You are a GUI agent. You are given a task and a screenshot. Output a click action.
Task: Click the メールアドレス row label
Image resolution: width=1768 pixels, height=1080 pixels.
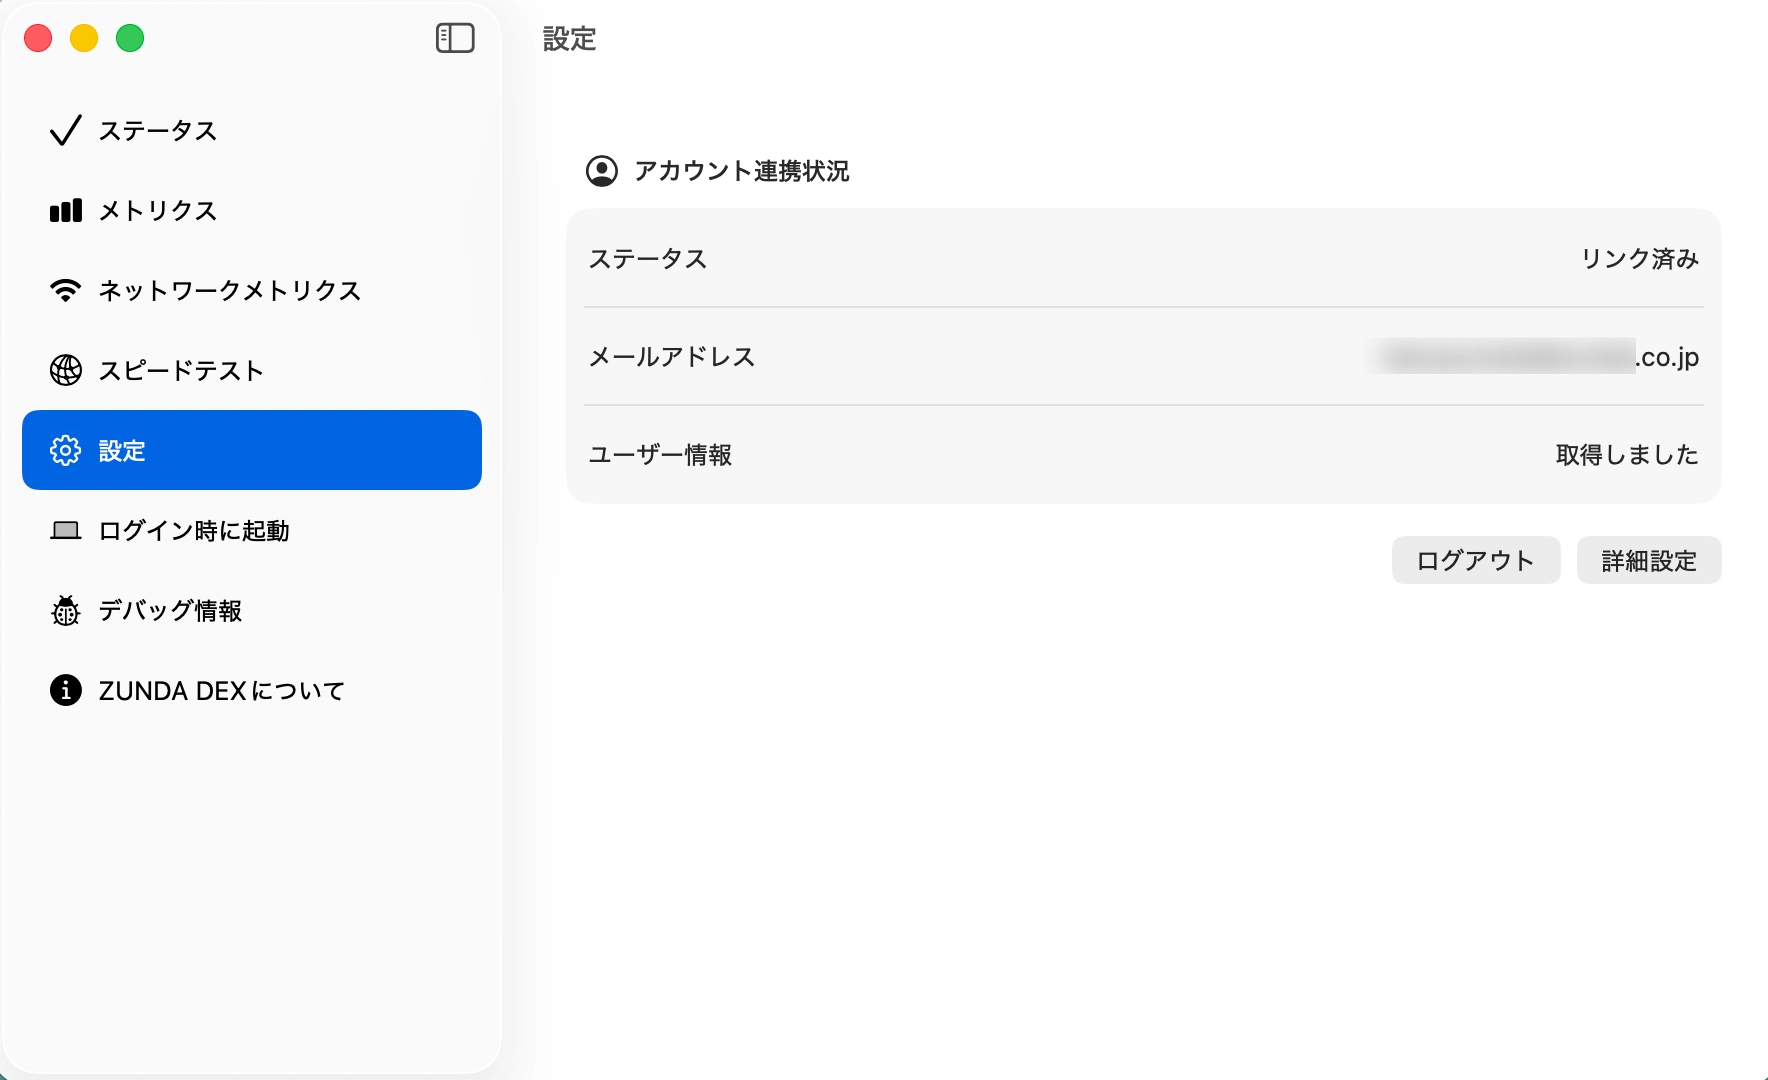[671, 357]
